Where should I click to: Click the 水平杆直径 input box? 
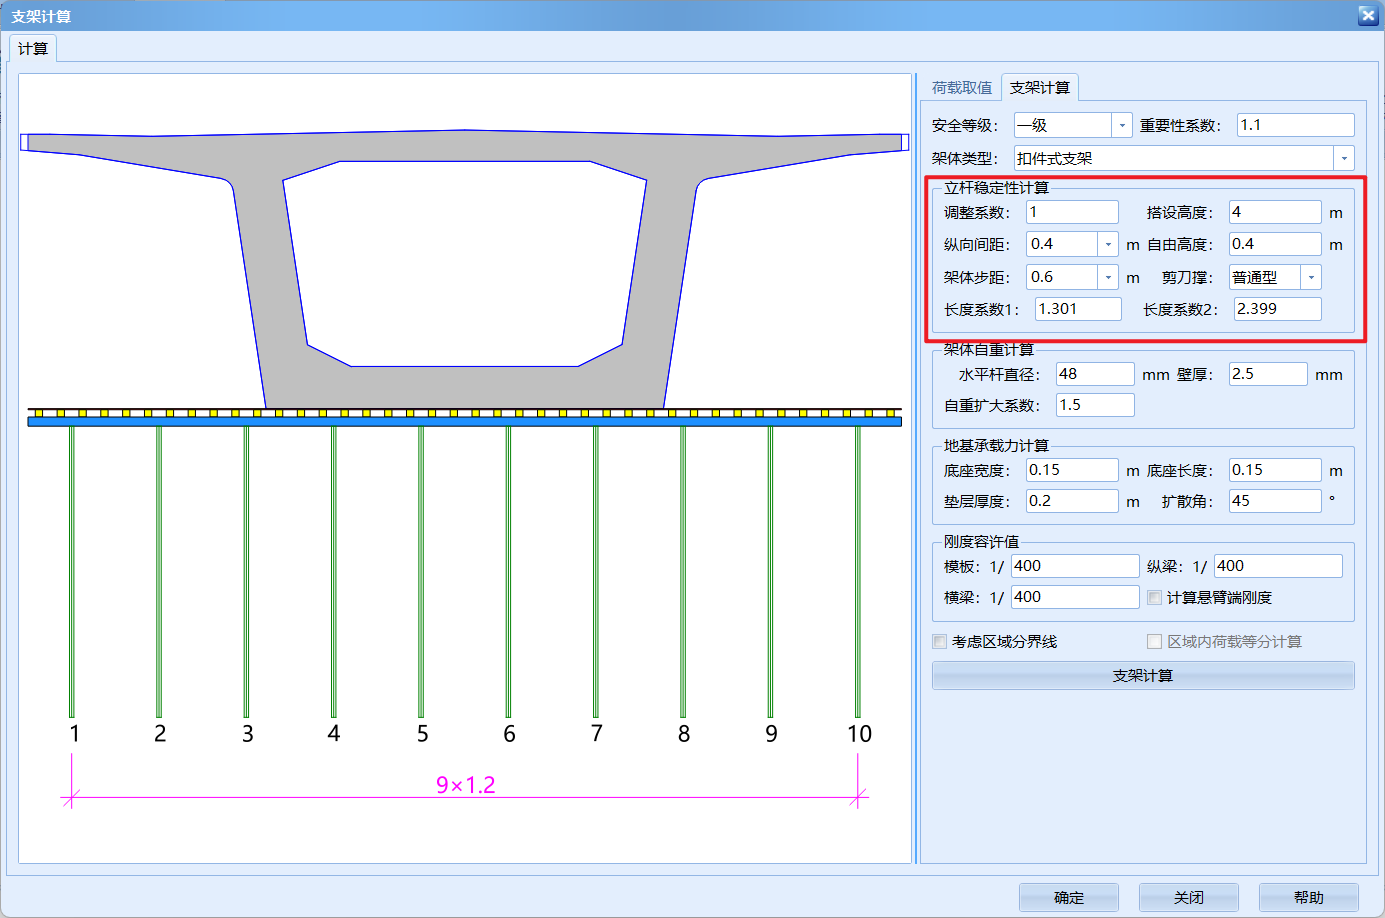tap(1094, 375)
